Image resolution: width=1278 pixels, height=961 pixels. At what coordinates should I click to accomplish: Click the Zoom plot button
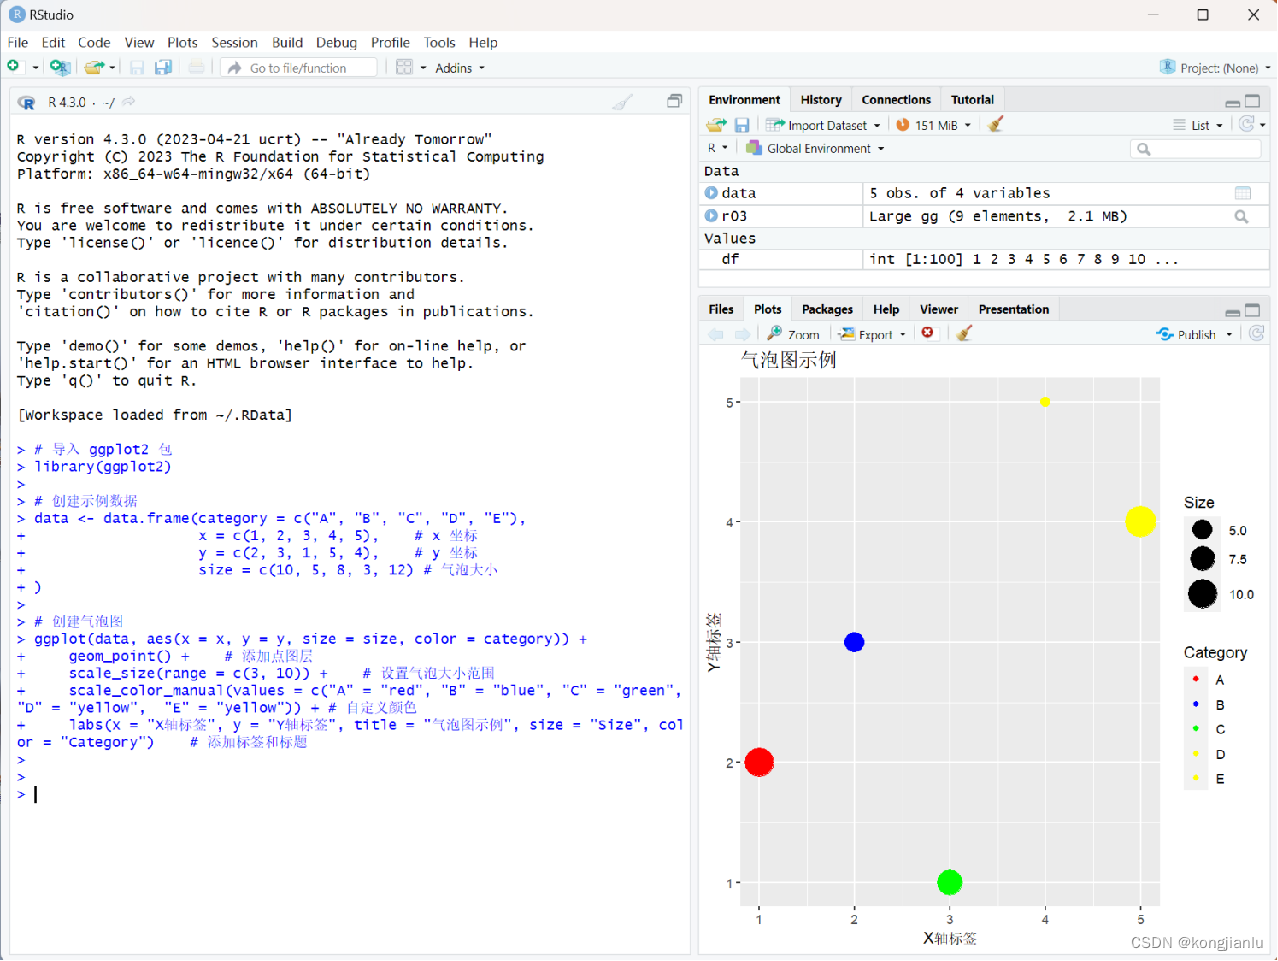coord(794,334)
